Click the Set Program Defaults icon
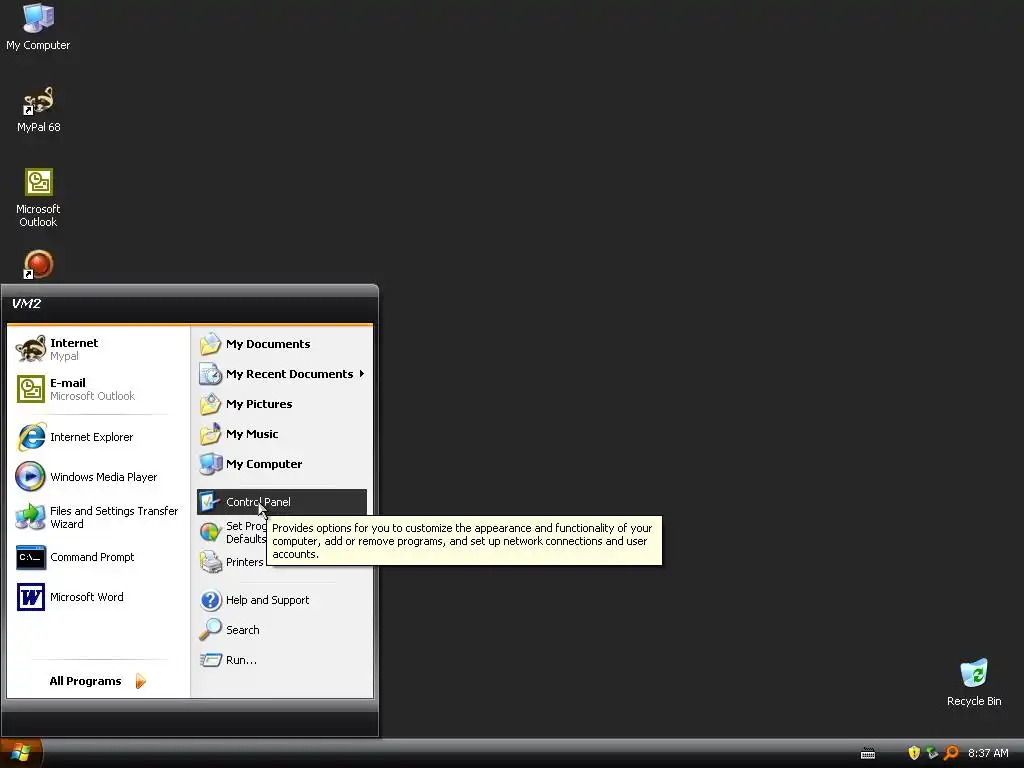 (210, 532)
